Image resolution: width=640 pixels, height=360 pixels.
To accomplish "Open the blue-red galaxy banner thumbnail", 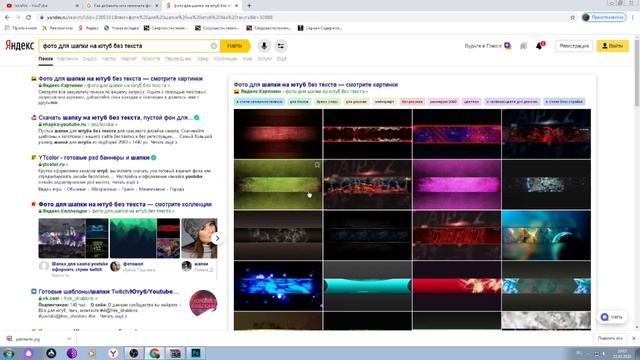I will click(457, 134).
